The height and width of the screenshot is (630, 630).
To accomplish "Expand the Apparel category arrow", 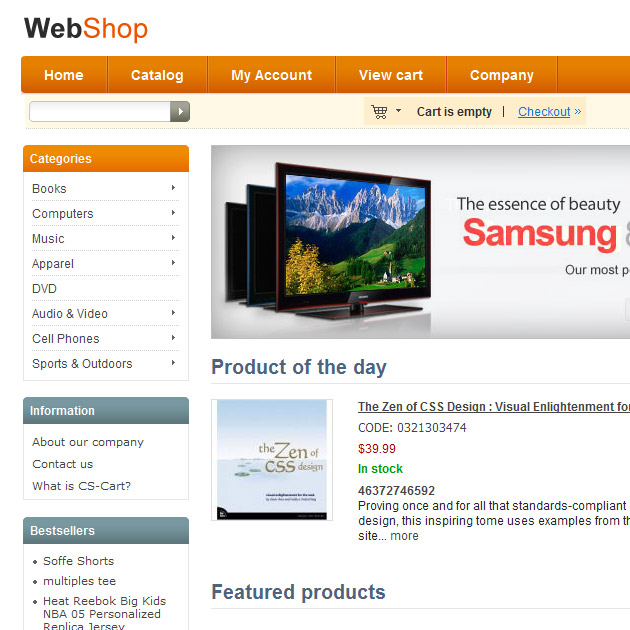I will tap(173, 263).
